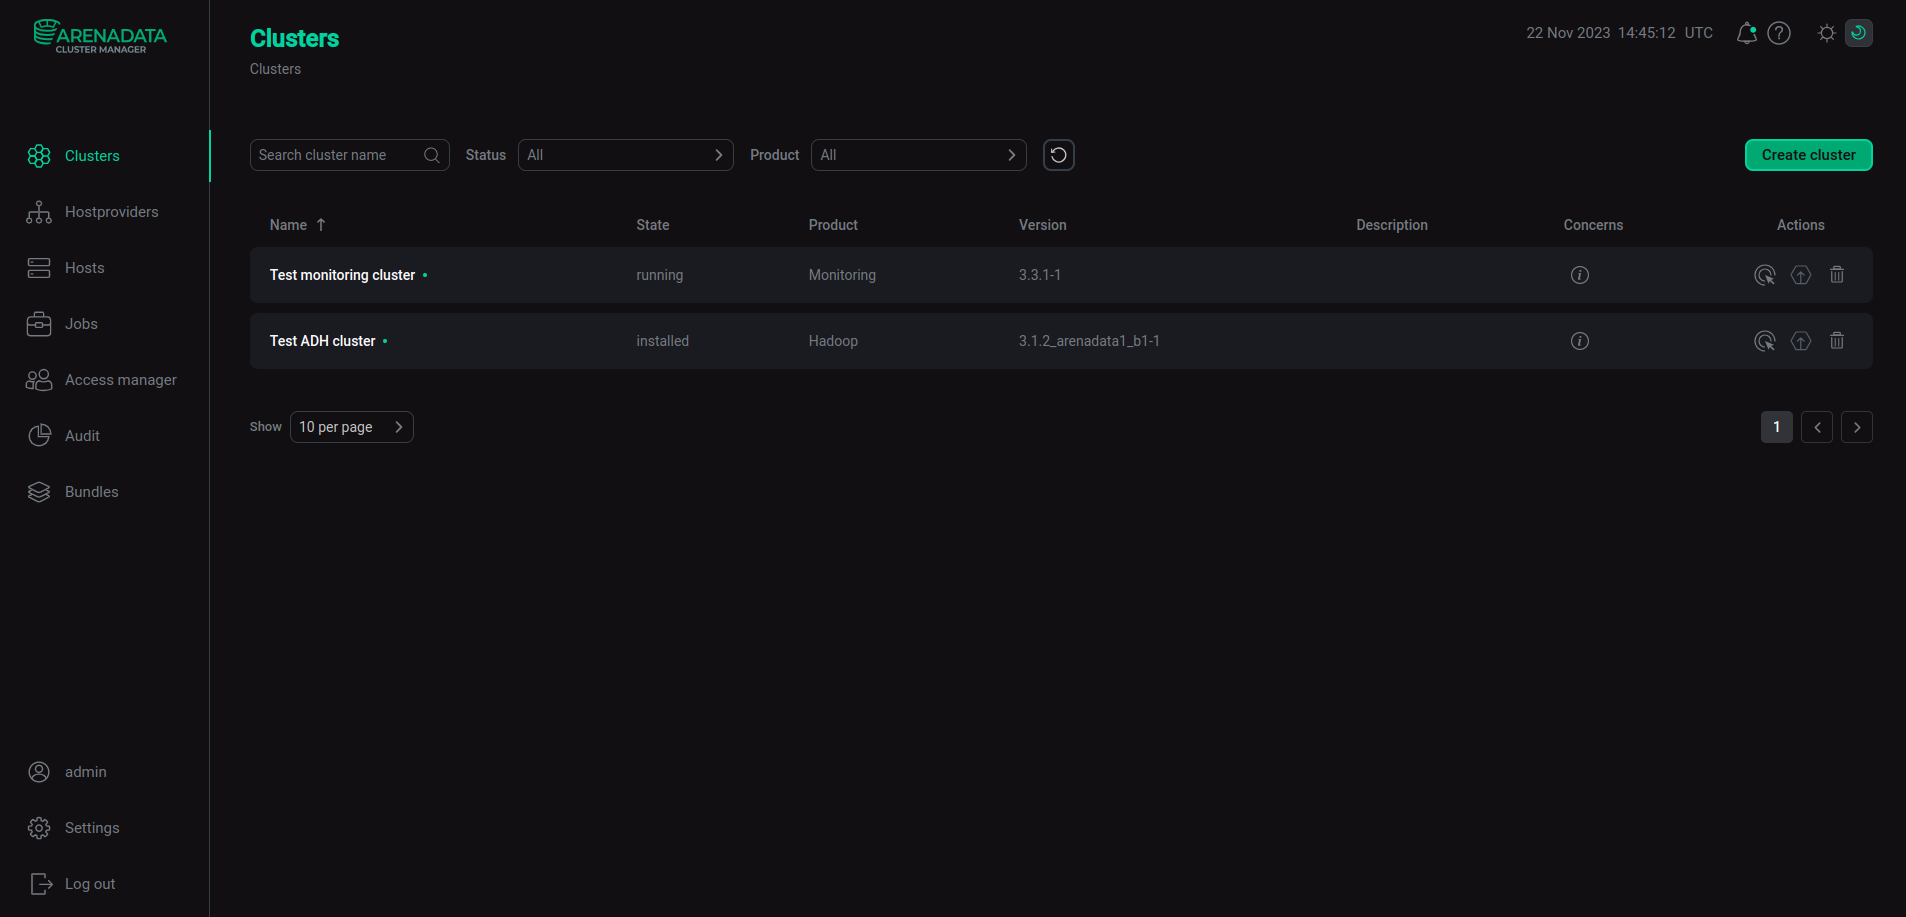Click the Clusters honeycomb sidebar icon
This screenshot has width=1906, height=917.
pyautogui.click(x=39, y=156)
